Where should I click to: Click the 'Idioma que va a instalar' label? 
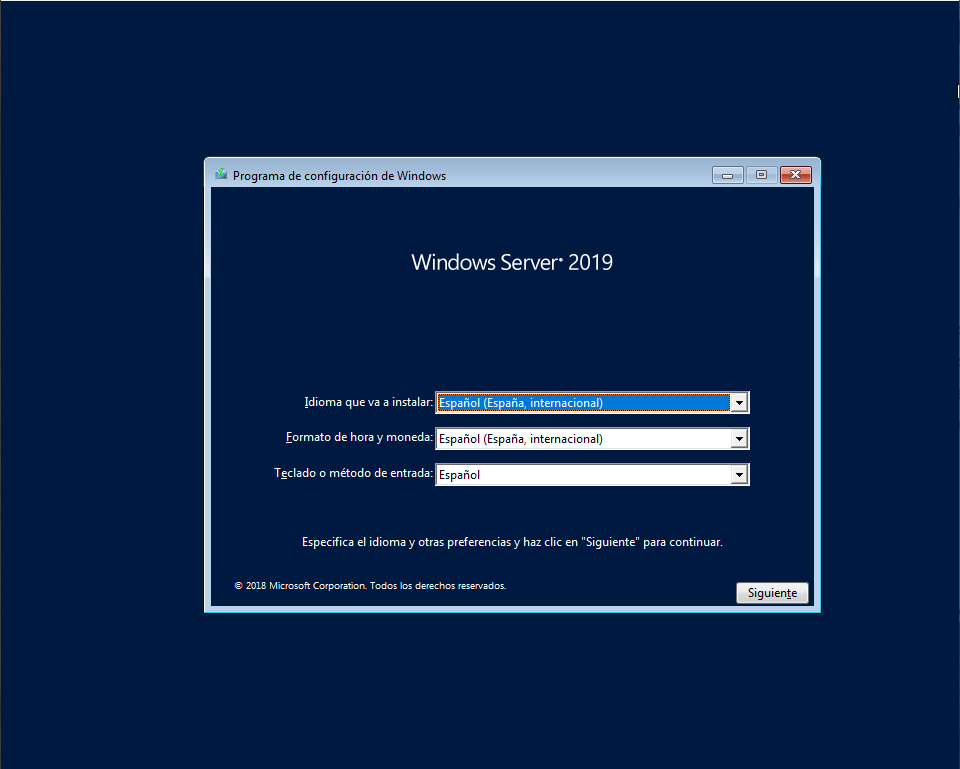369,402
